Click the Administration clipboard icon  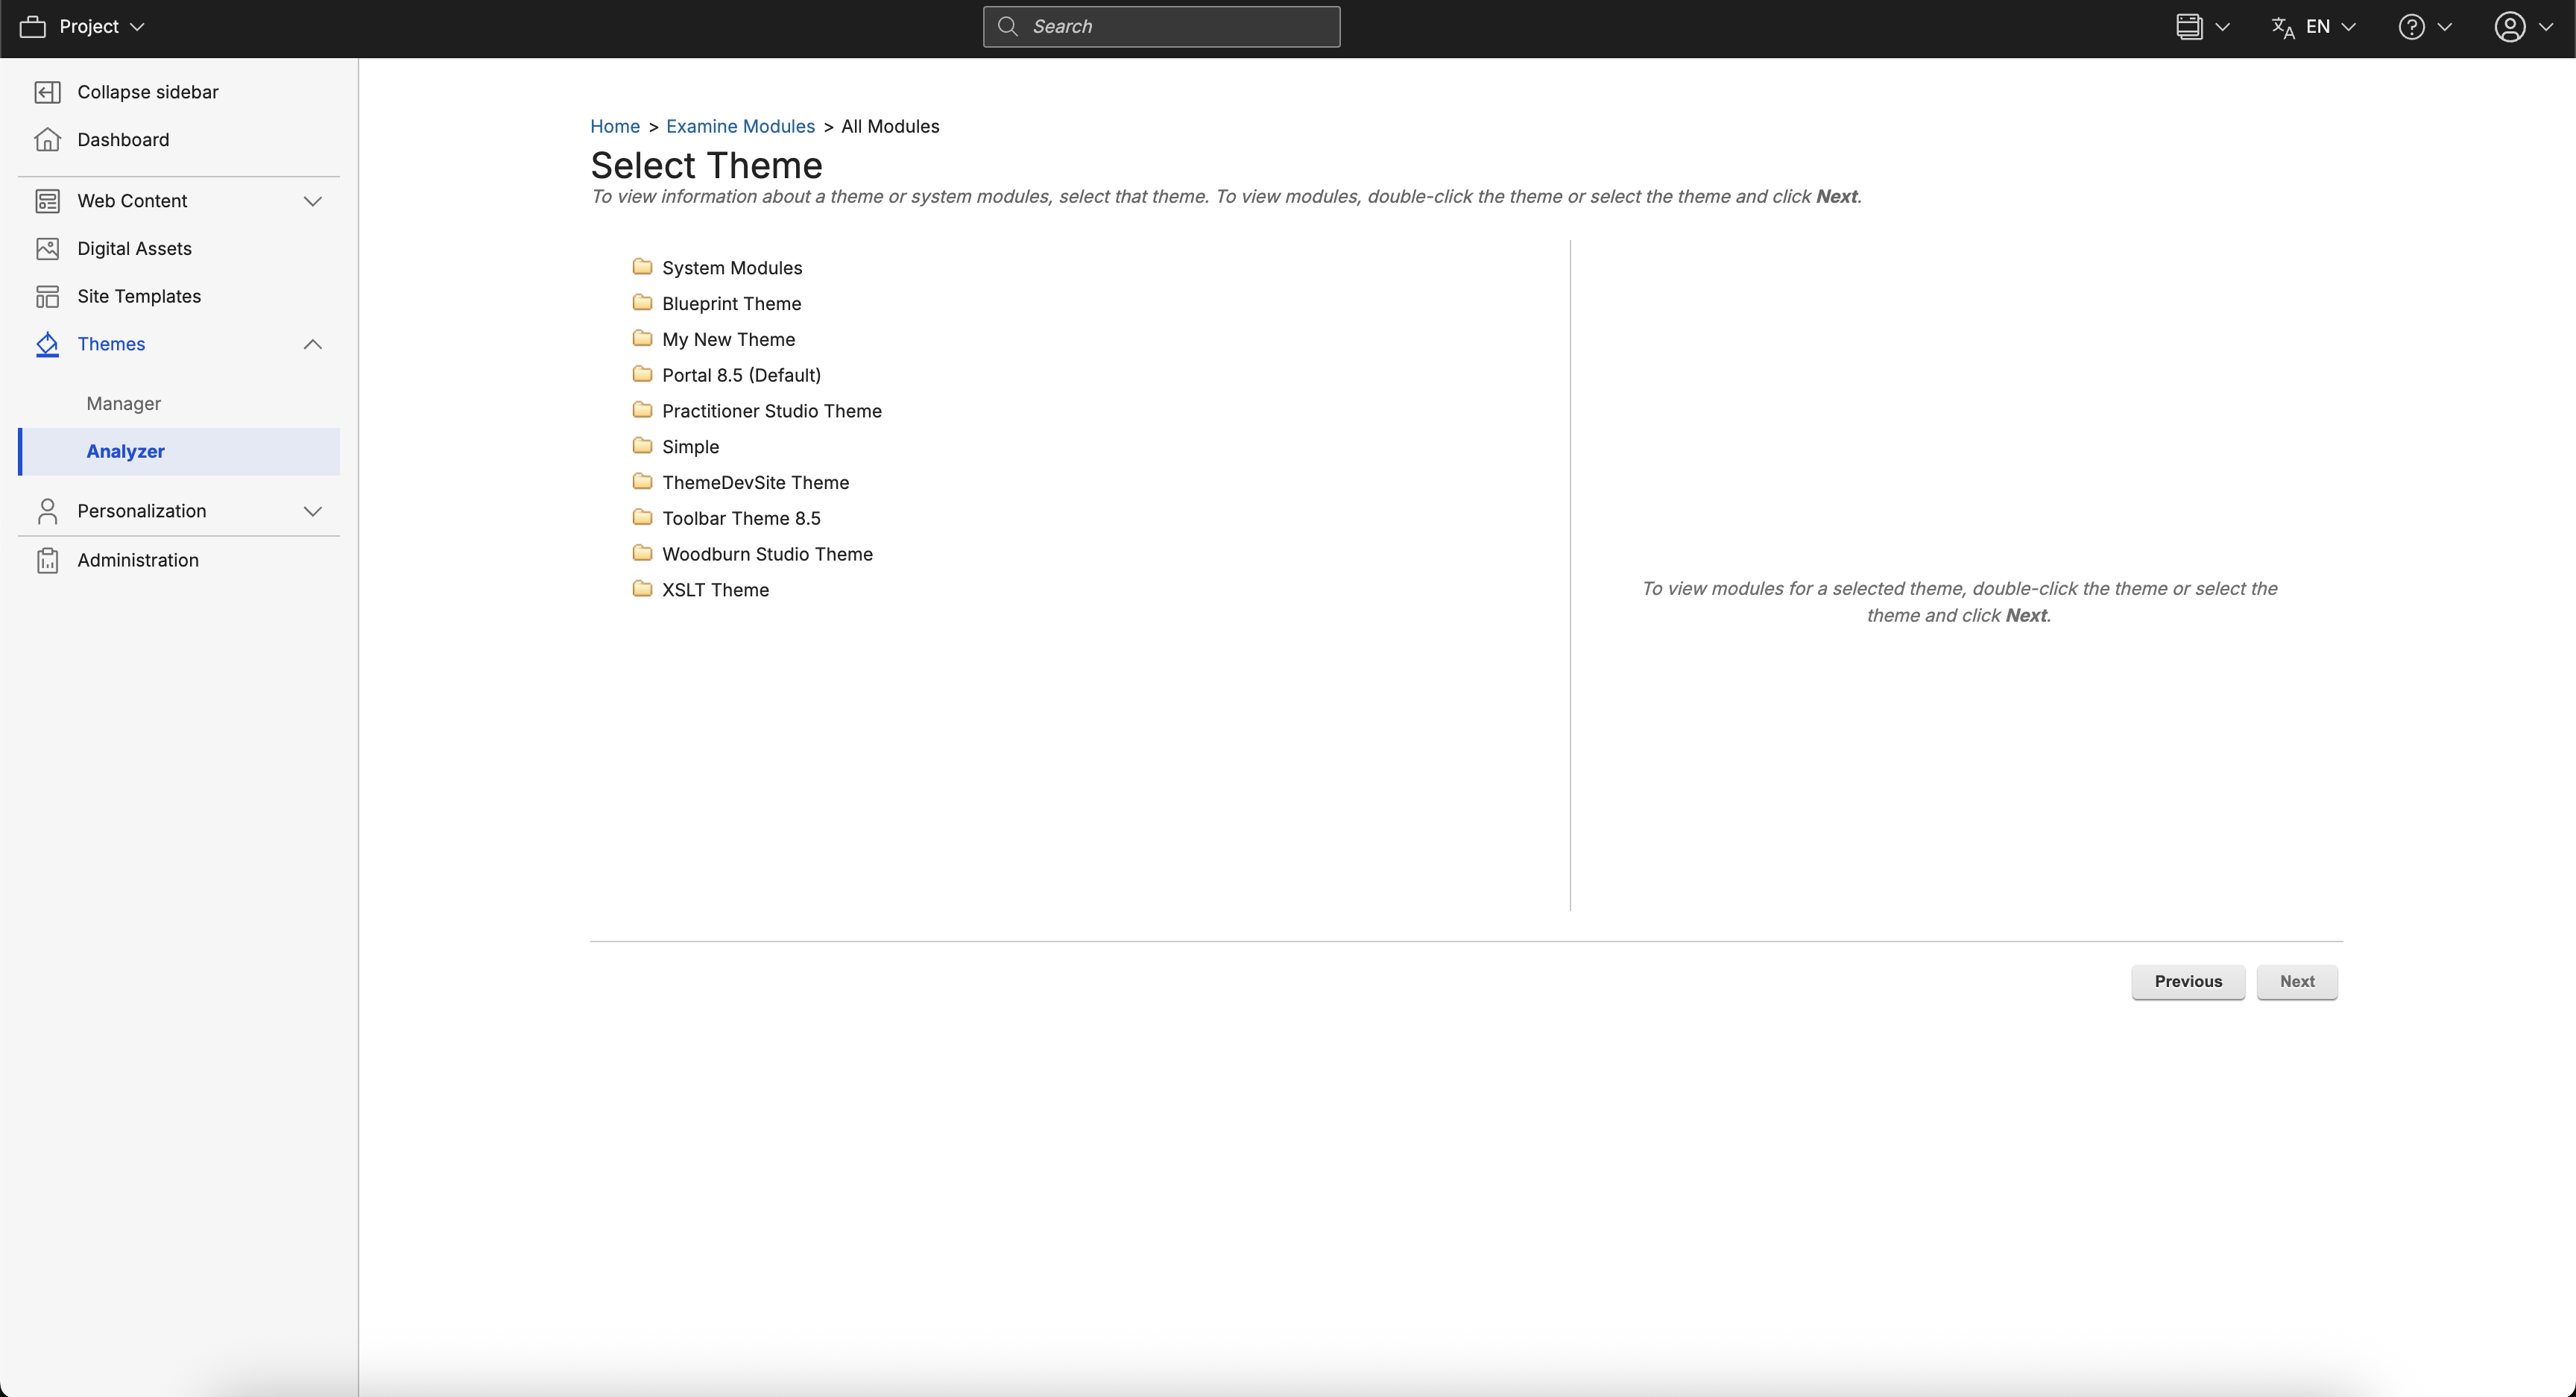(47, 560)
